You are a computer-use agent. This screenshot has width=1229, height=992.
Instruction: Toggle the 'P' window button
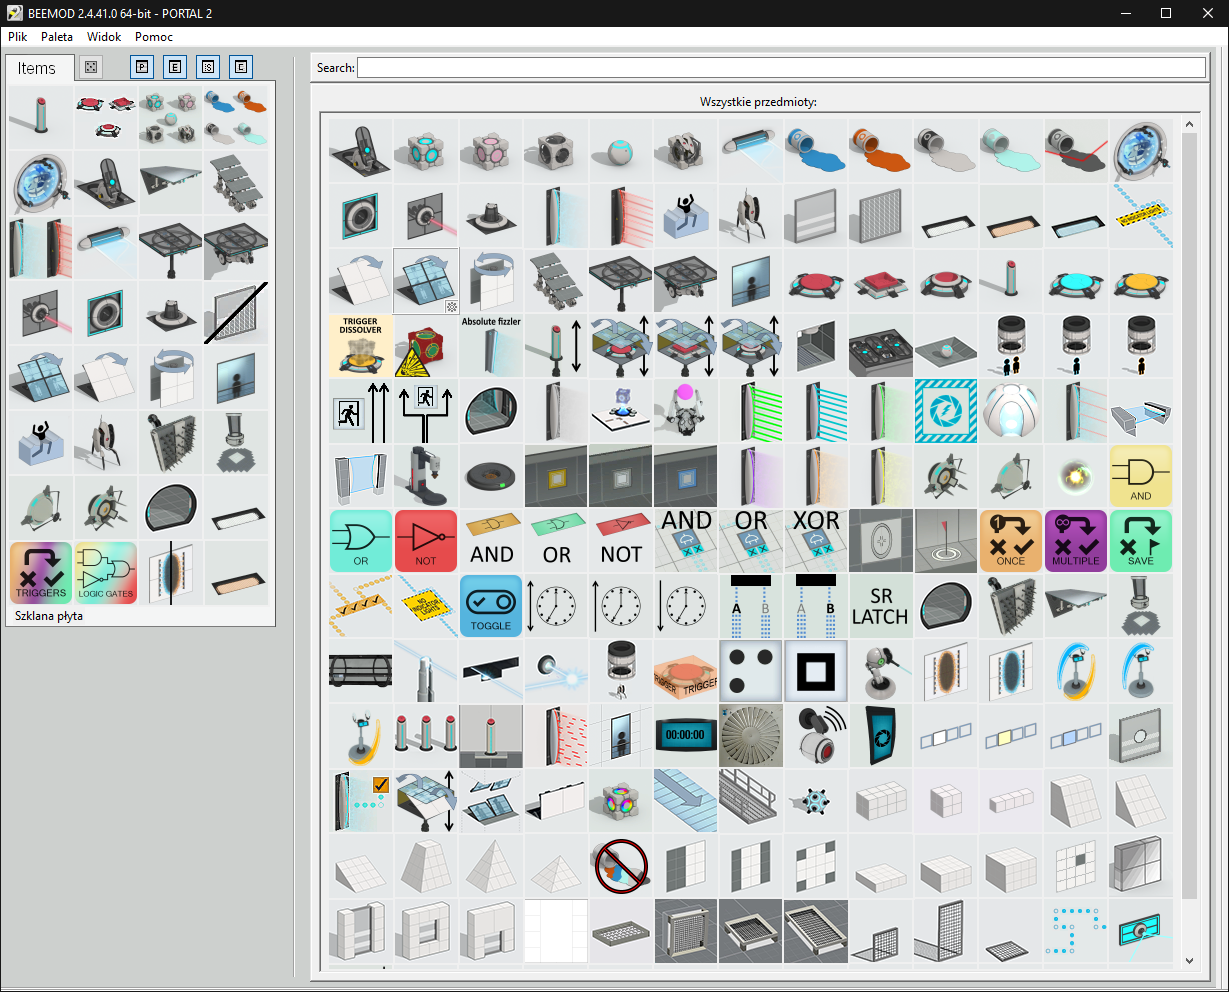tap(142, 67)
